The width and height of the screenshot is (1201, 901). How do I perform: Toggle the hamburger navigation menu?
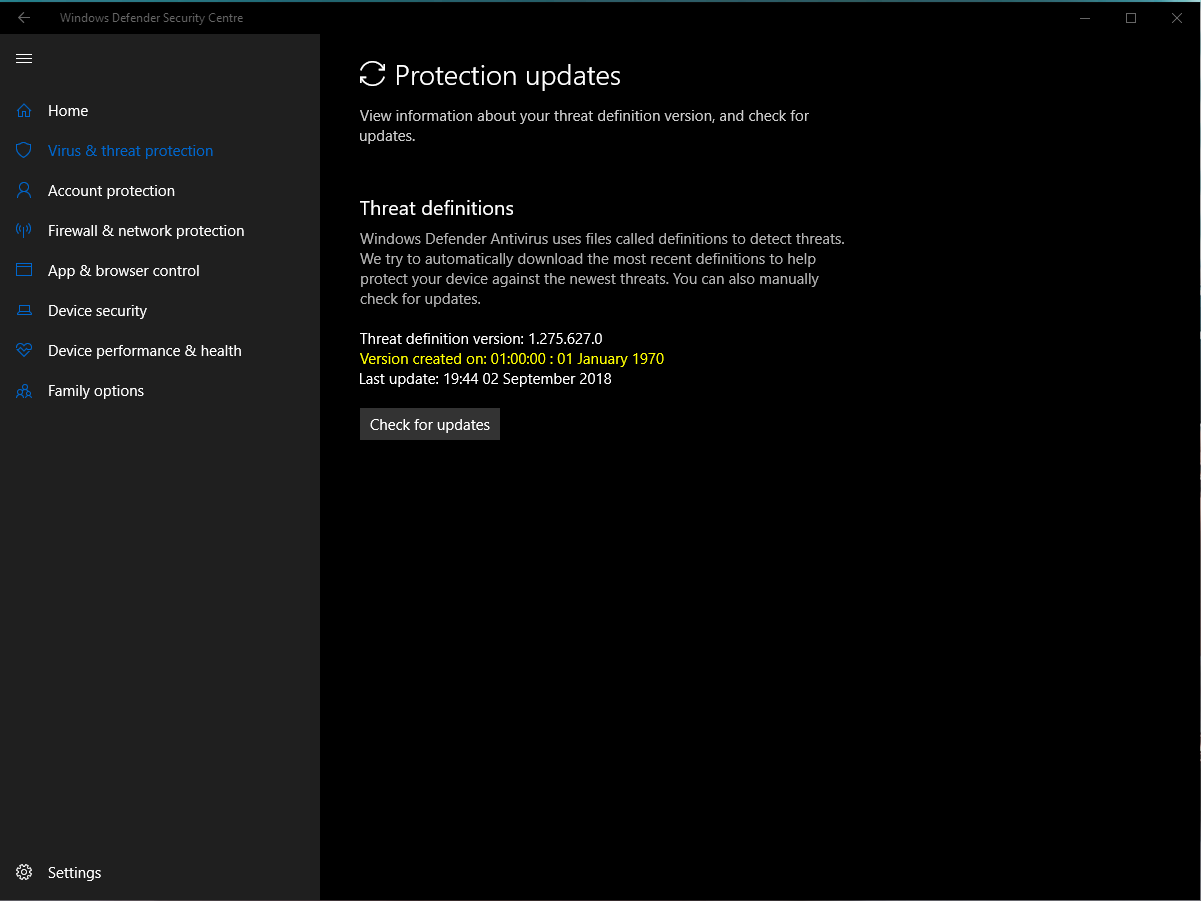pyautogui.click(x=24, y=59)
